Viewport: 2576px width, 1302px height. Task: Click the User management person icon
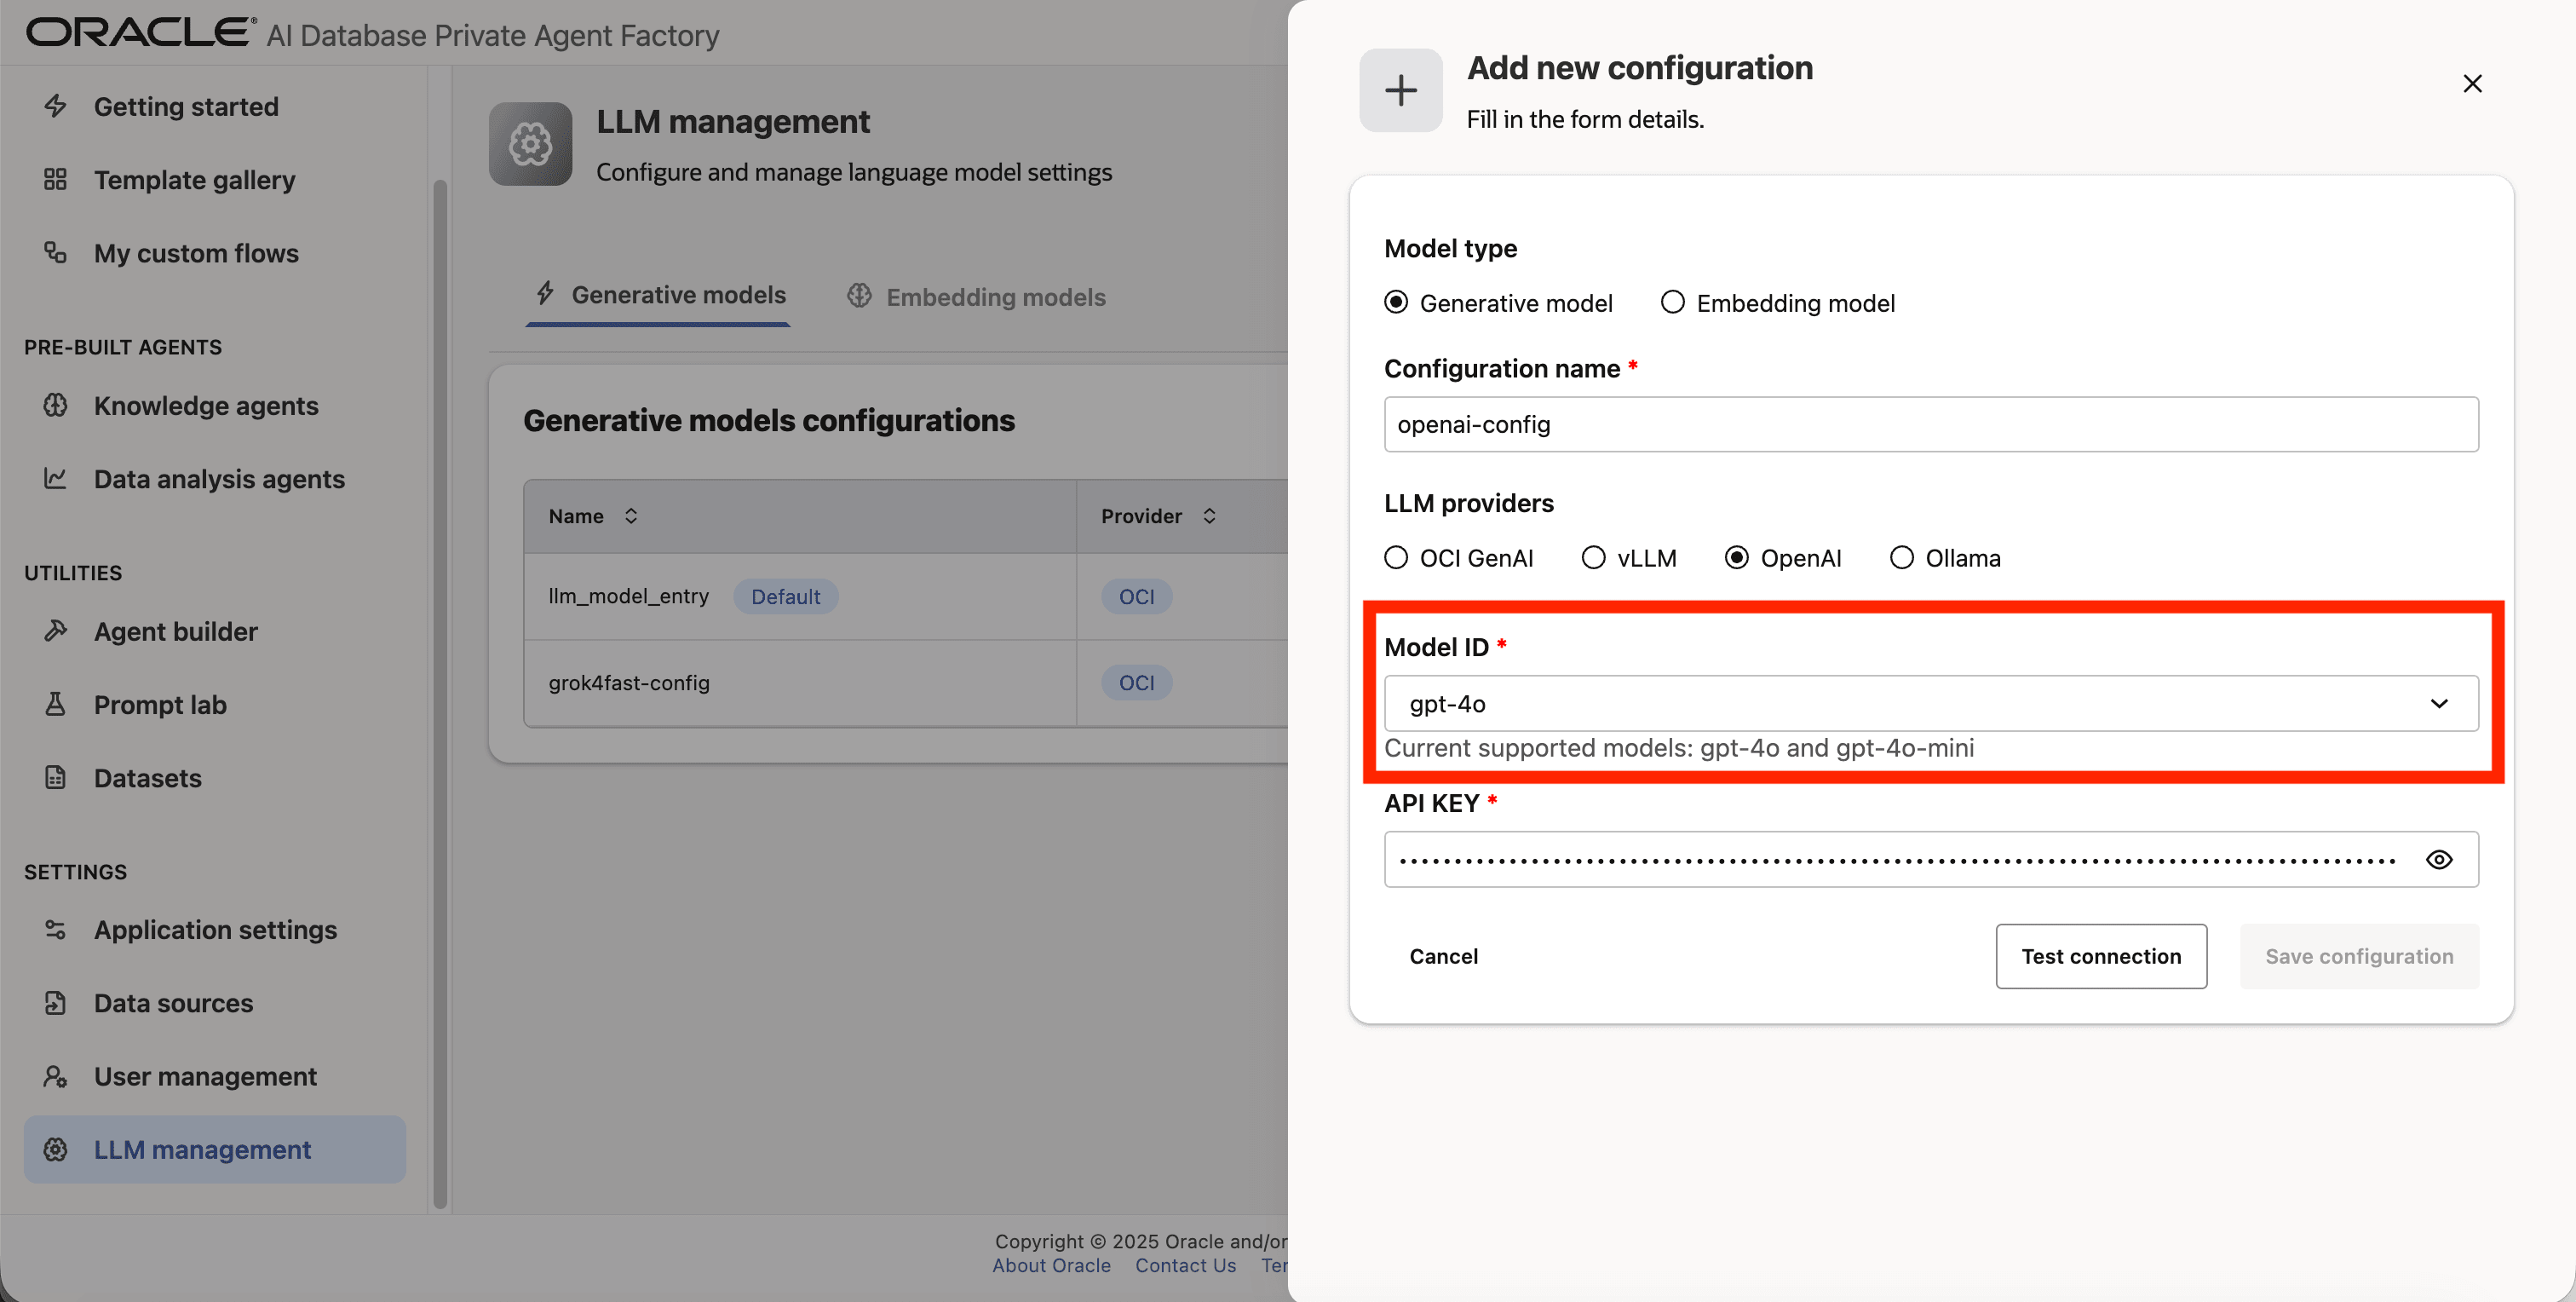coord(55,1077)
